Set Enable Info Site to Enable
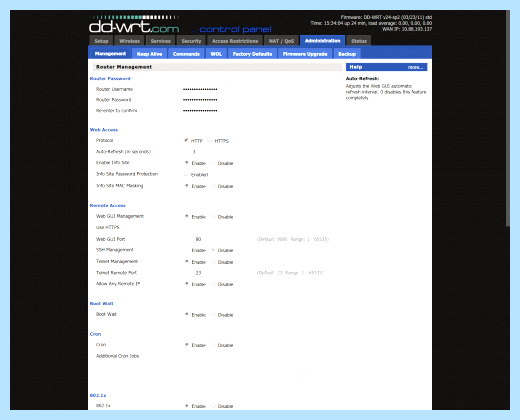The height and width of the screenshot is (420, 520). click(x=187, y=163)
